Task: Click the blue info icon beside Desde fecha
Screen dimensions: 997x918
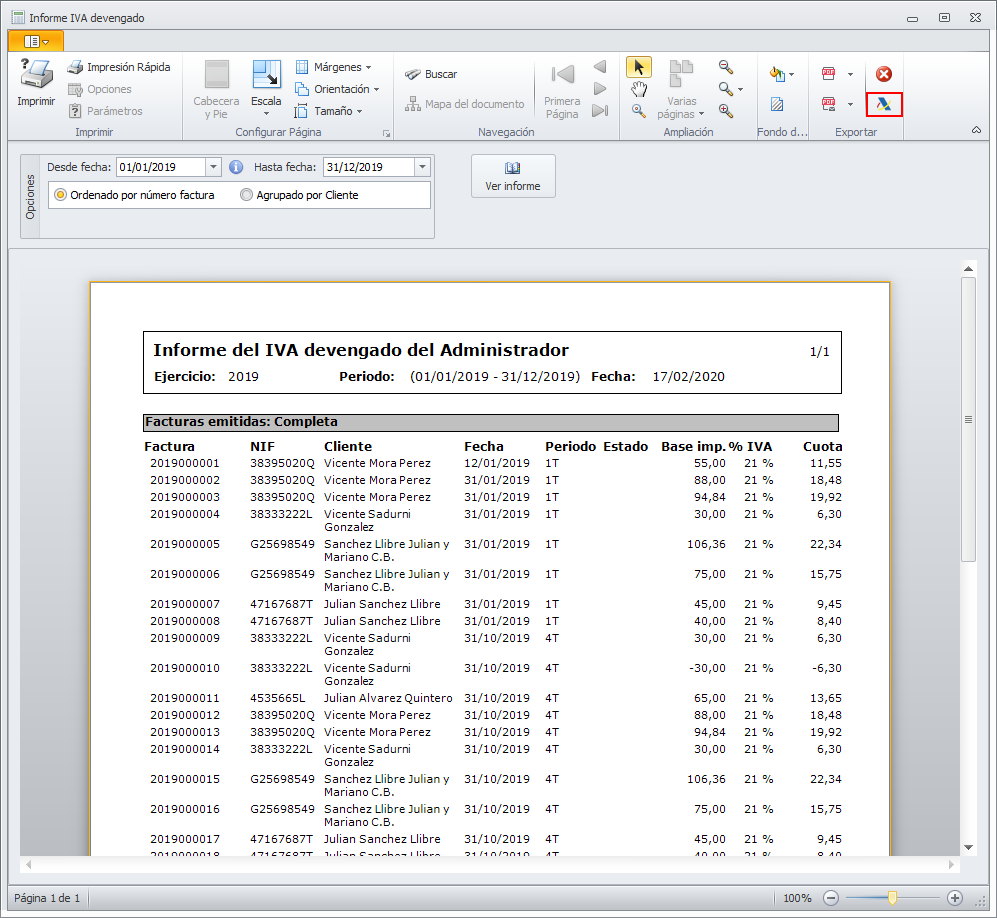Action: (x=237, y=167)
